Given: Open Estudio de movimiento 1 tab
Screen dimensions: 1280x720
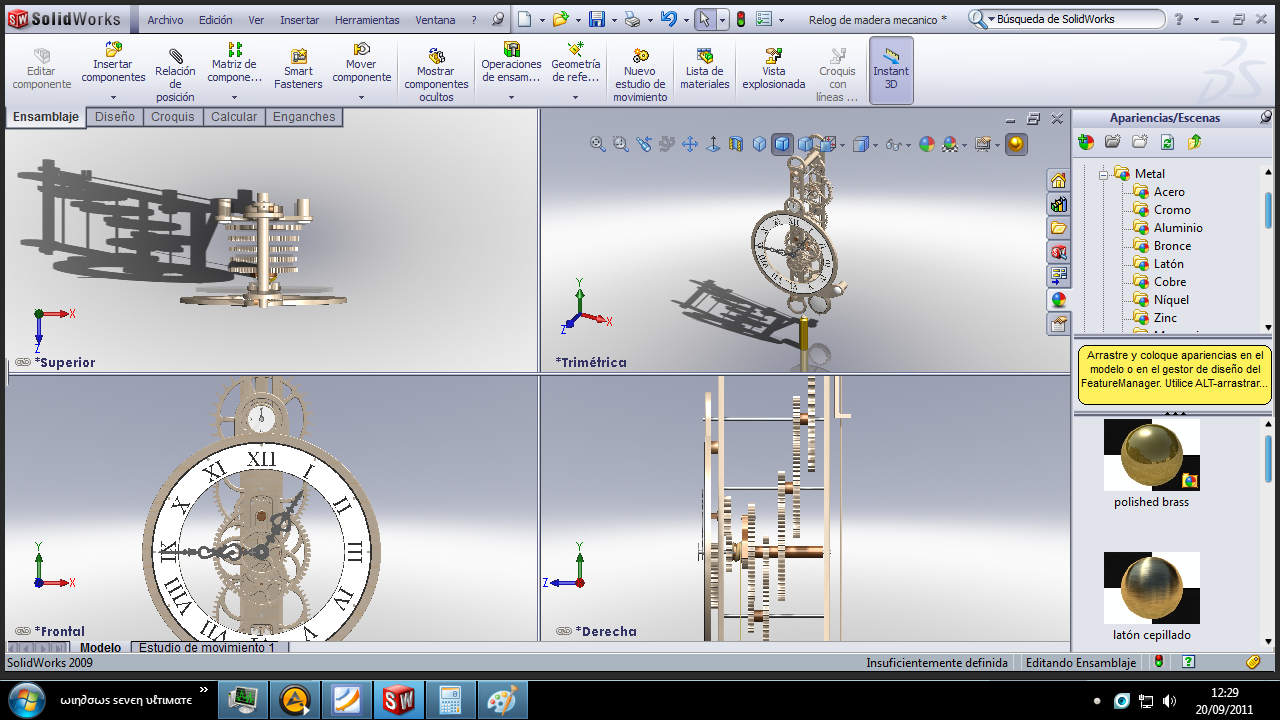Looking at the screenshot, I should click(207, 648).
